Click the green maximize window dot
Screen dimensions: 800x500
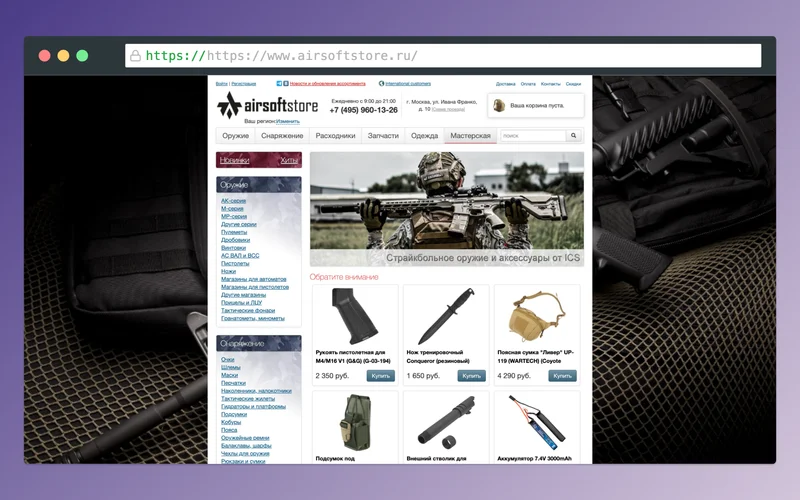click(x=82, y=56)
